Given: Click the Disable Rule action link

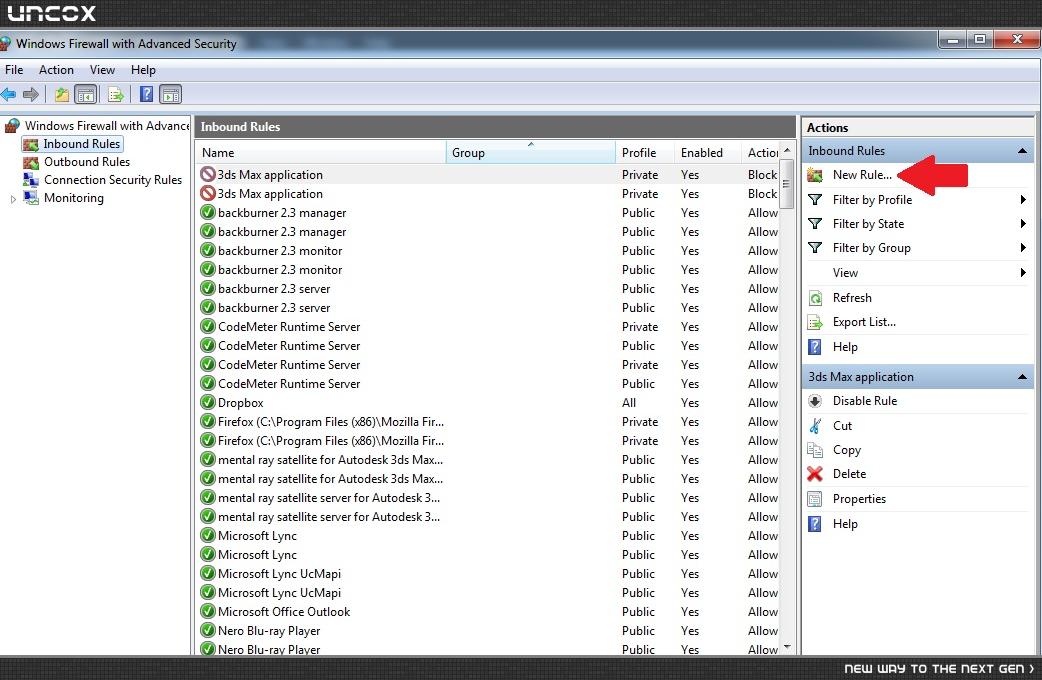Looking at the screenshot, I should click(865, 401).
